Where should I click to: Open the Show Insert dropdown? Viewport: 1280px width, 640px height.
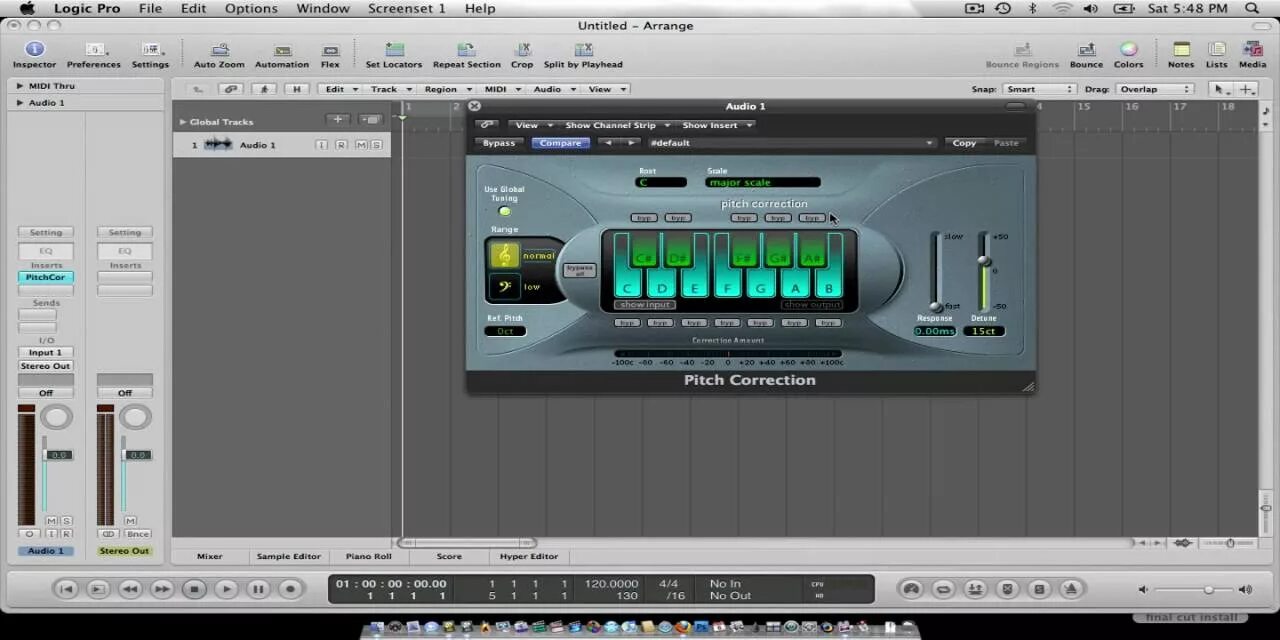[x=716, y=125]
